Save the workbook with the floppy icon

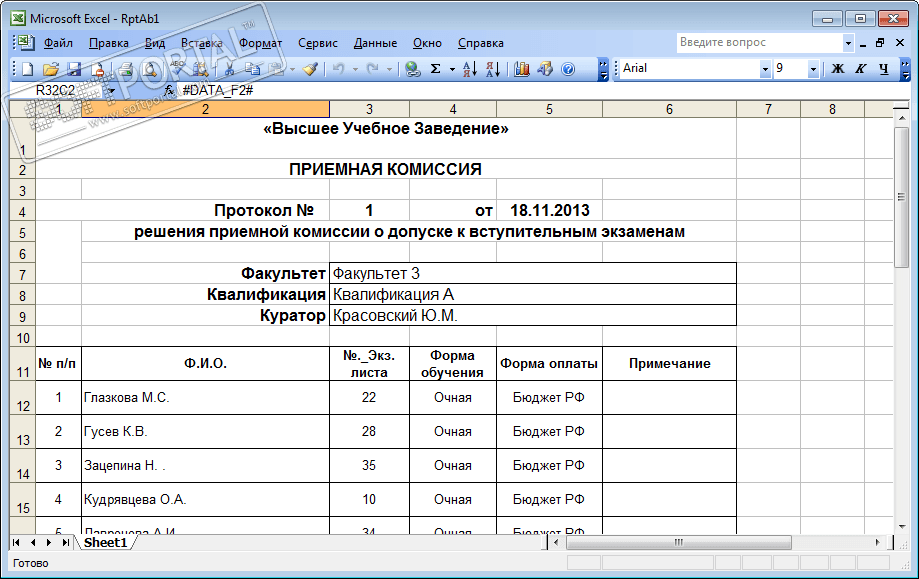coord(74,69)
